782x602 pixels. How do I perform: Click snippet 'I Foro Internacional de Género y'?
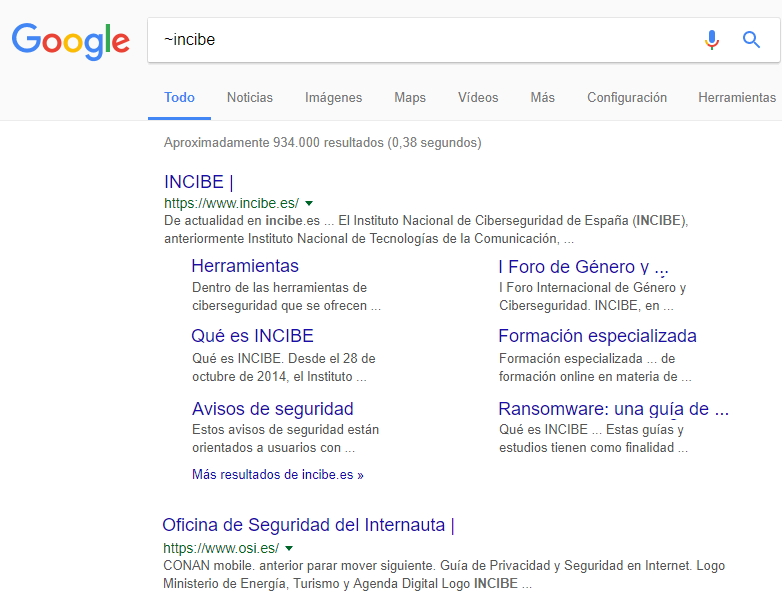592,288
